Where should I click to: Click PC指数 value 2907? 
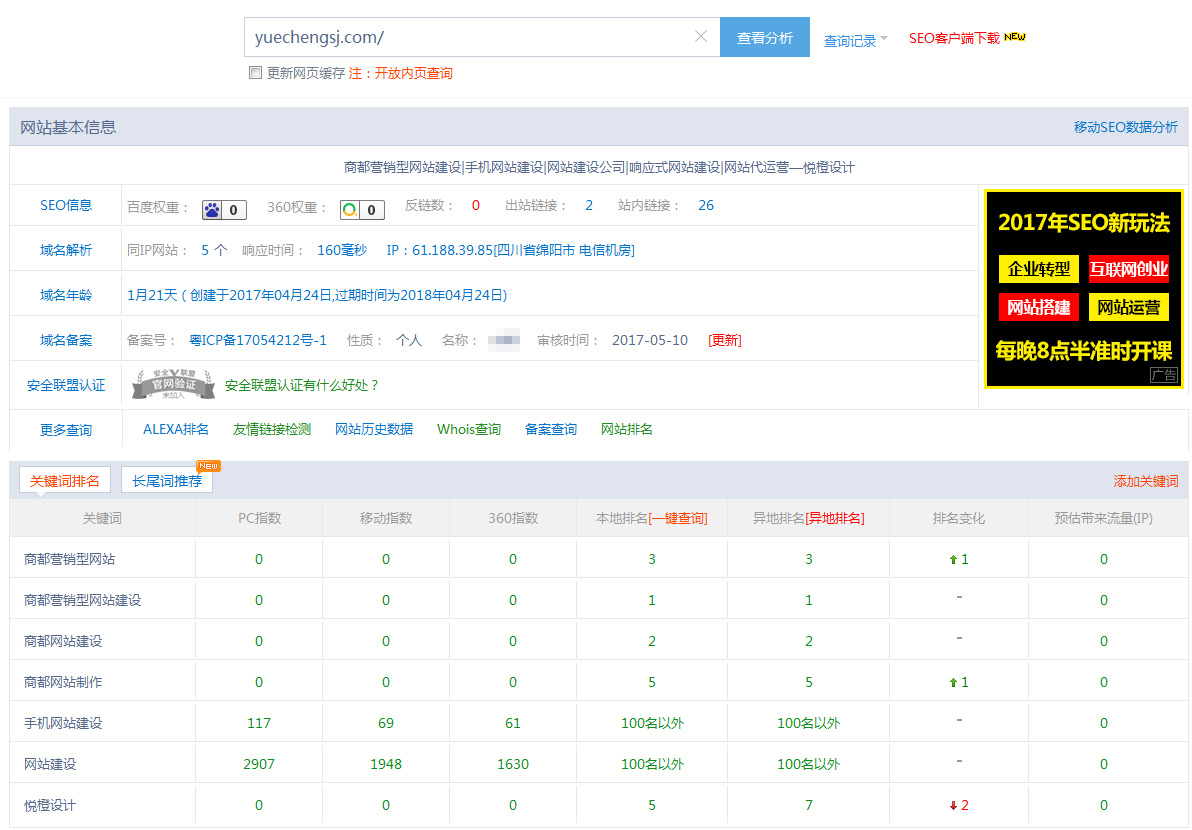259,764
